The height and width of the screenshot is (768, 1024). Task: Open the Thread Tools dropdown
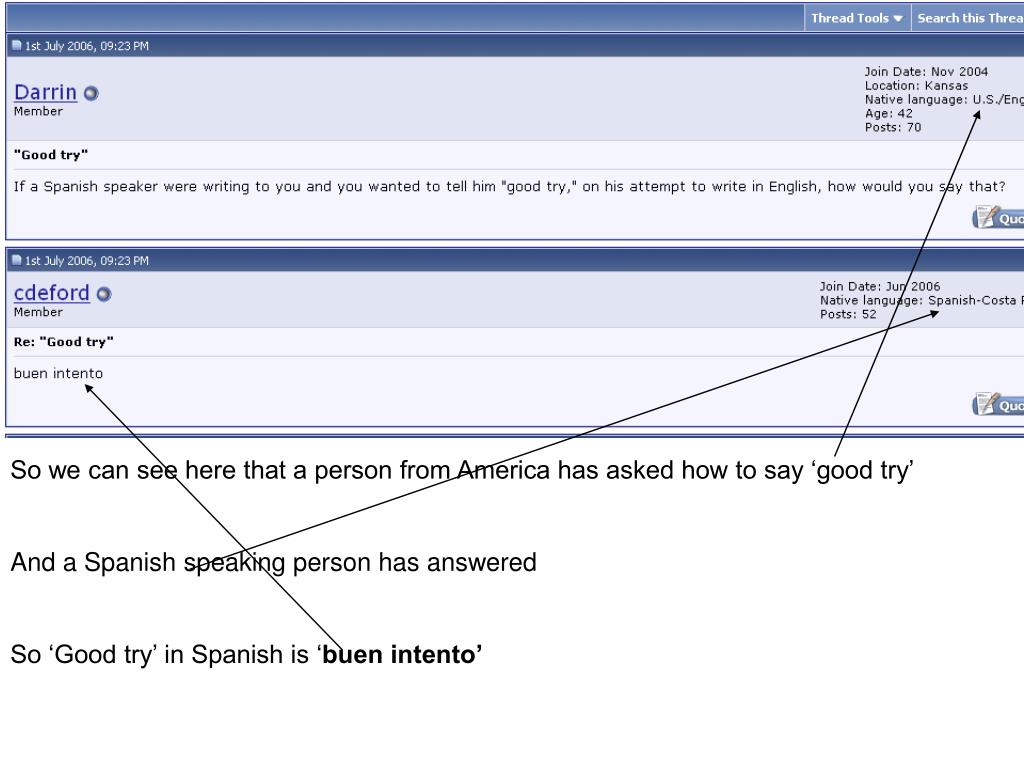tap(857, 18)
